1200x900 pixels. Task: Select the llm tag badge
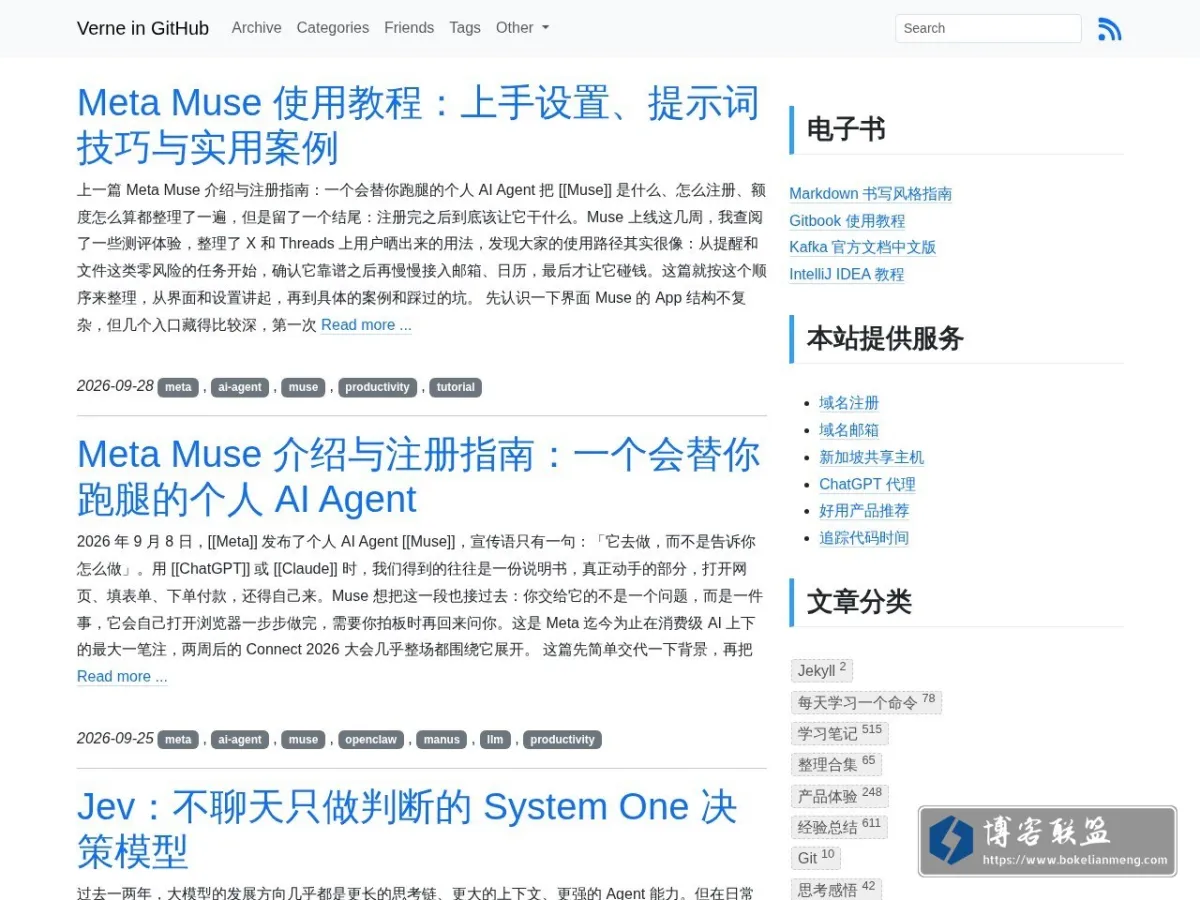coord(495,740)
